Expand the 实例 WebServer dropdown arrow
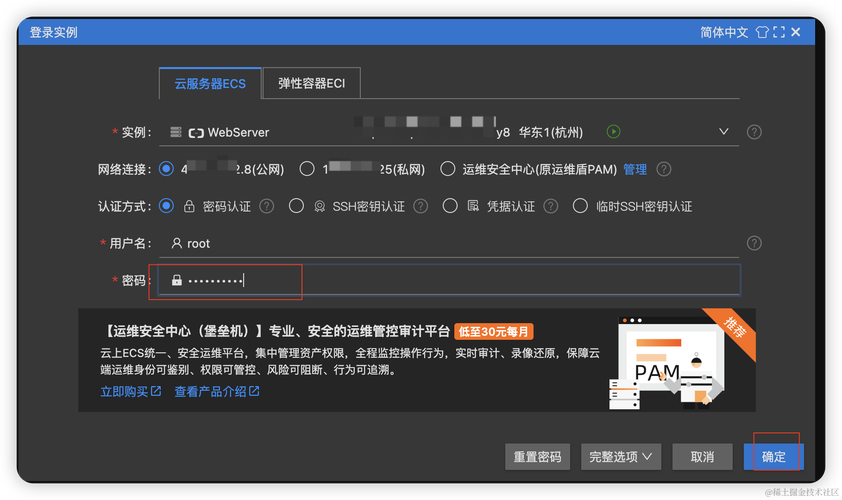 pos(723,132)
